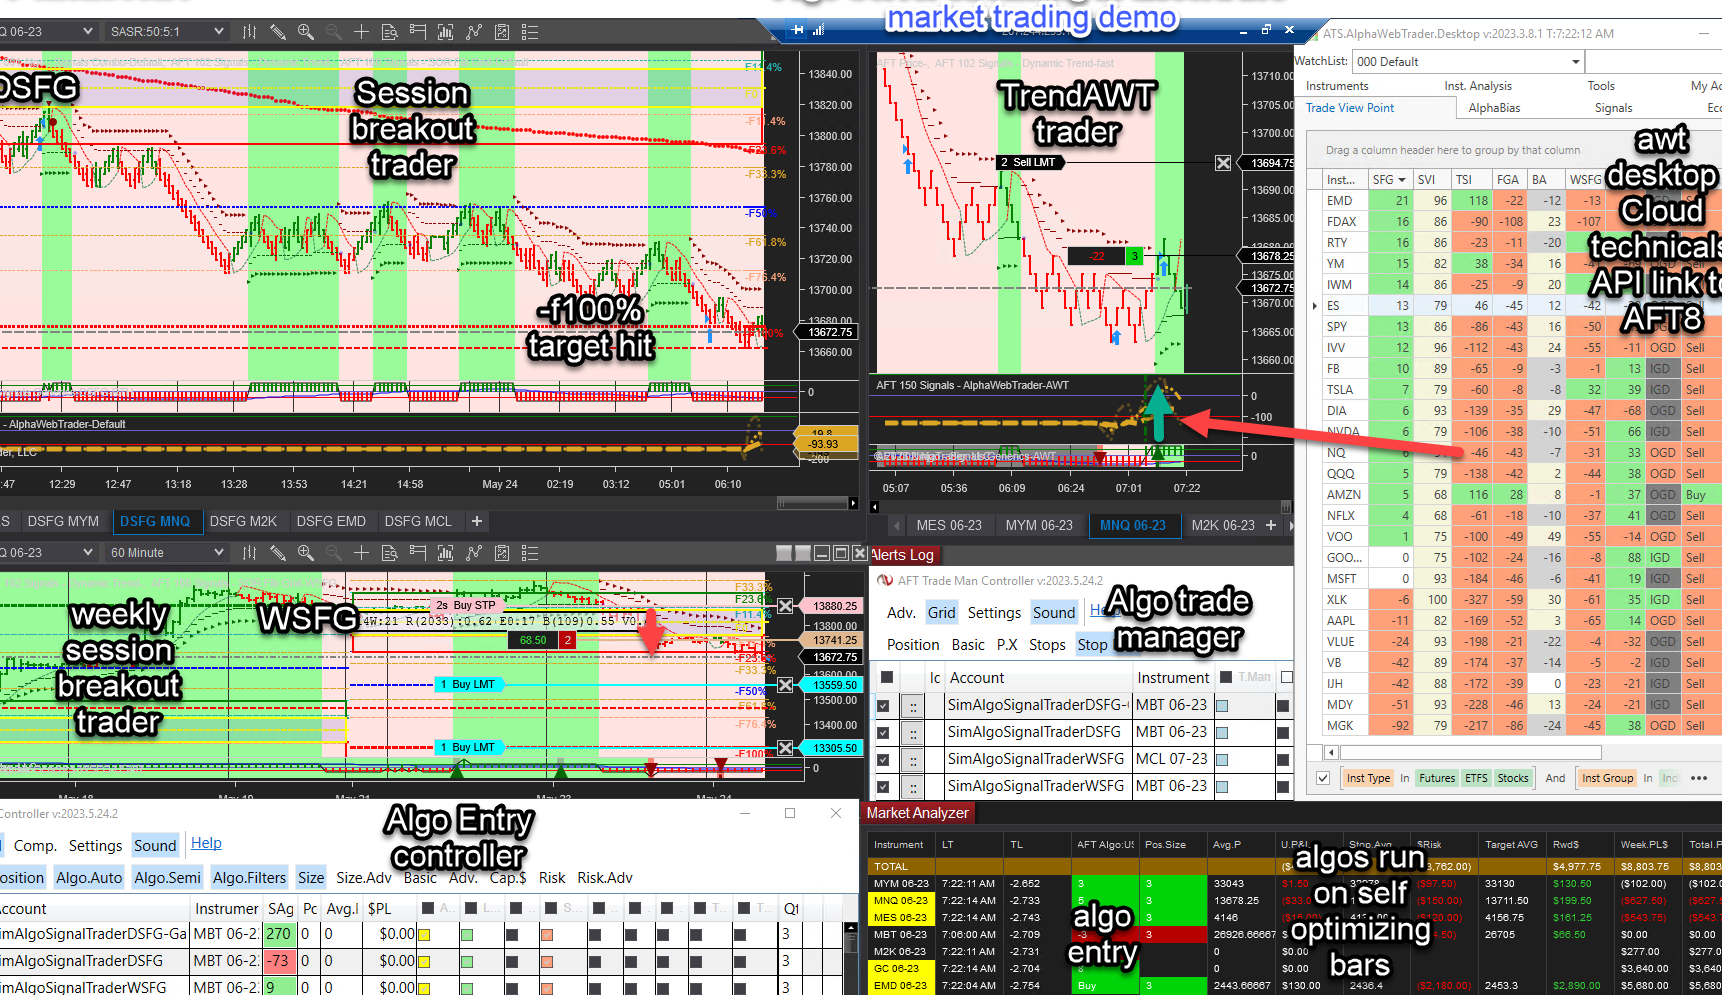Click the zoom-in magnifier icon on top chart toolbar
The width and height of the screenshot is (1722, 995).
coord(306,31)
